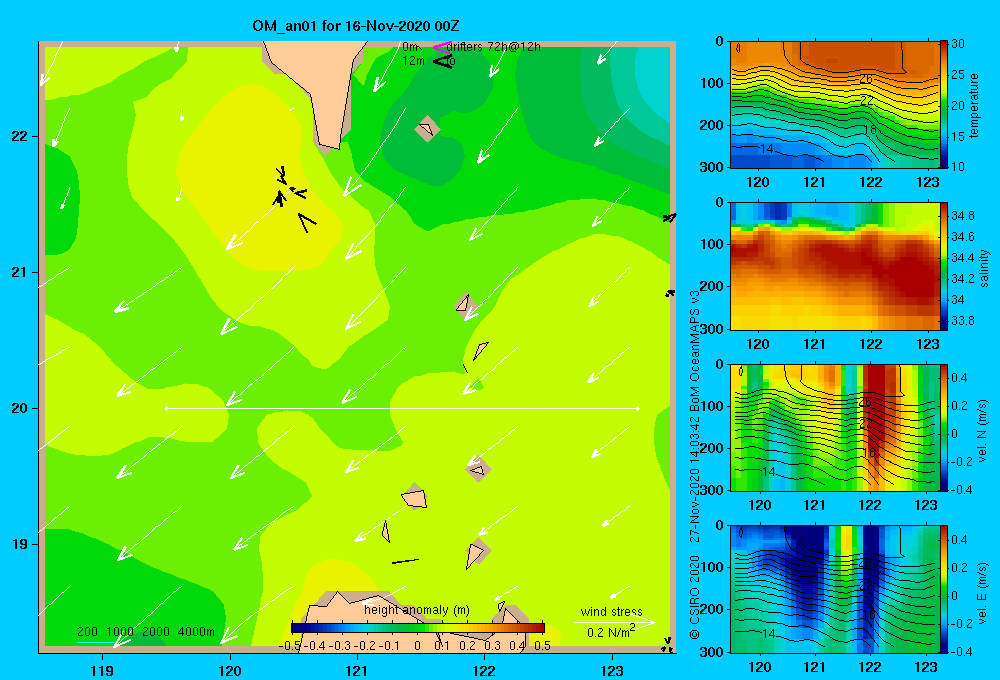Click the height anomaly horizontal color bar

[x=418, y=628]
